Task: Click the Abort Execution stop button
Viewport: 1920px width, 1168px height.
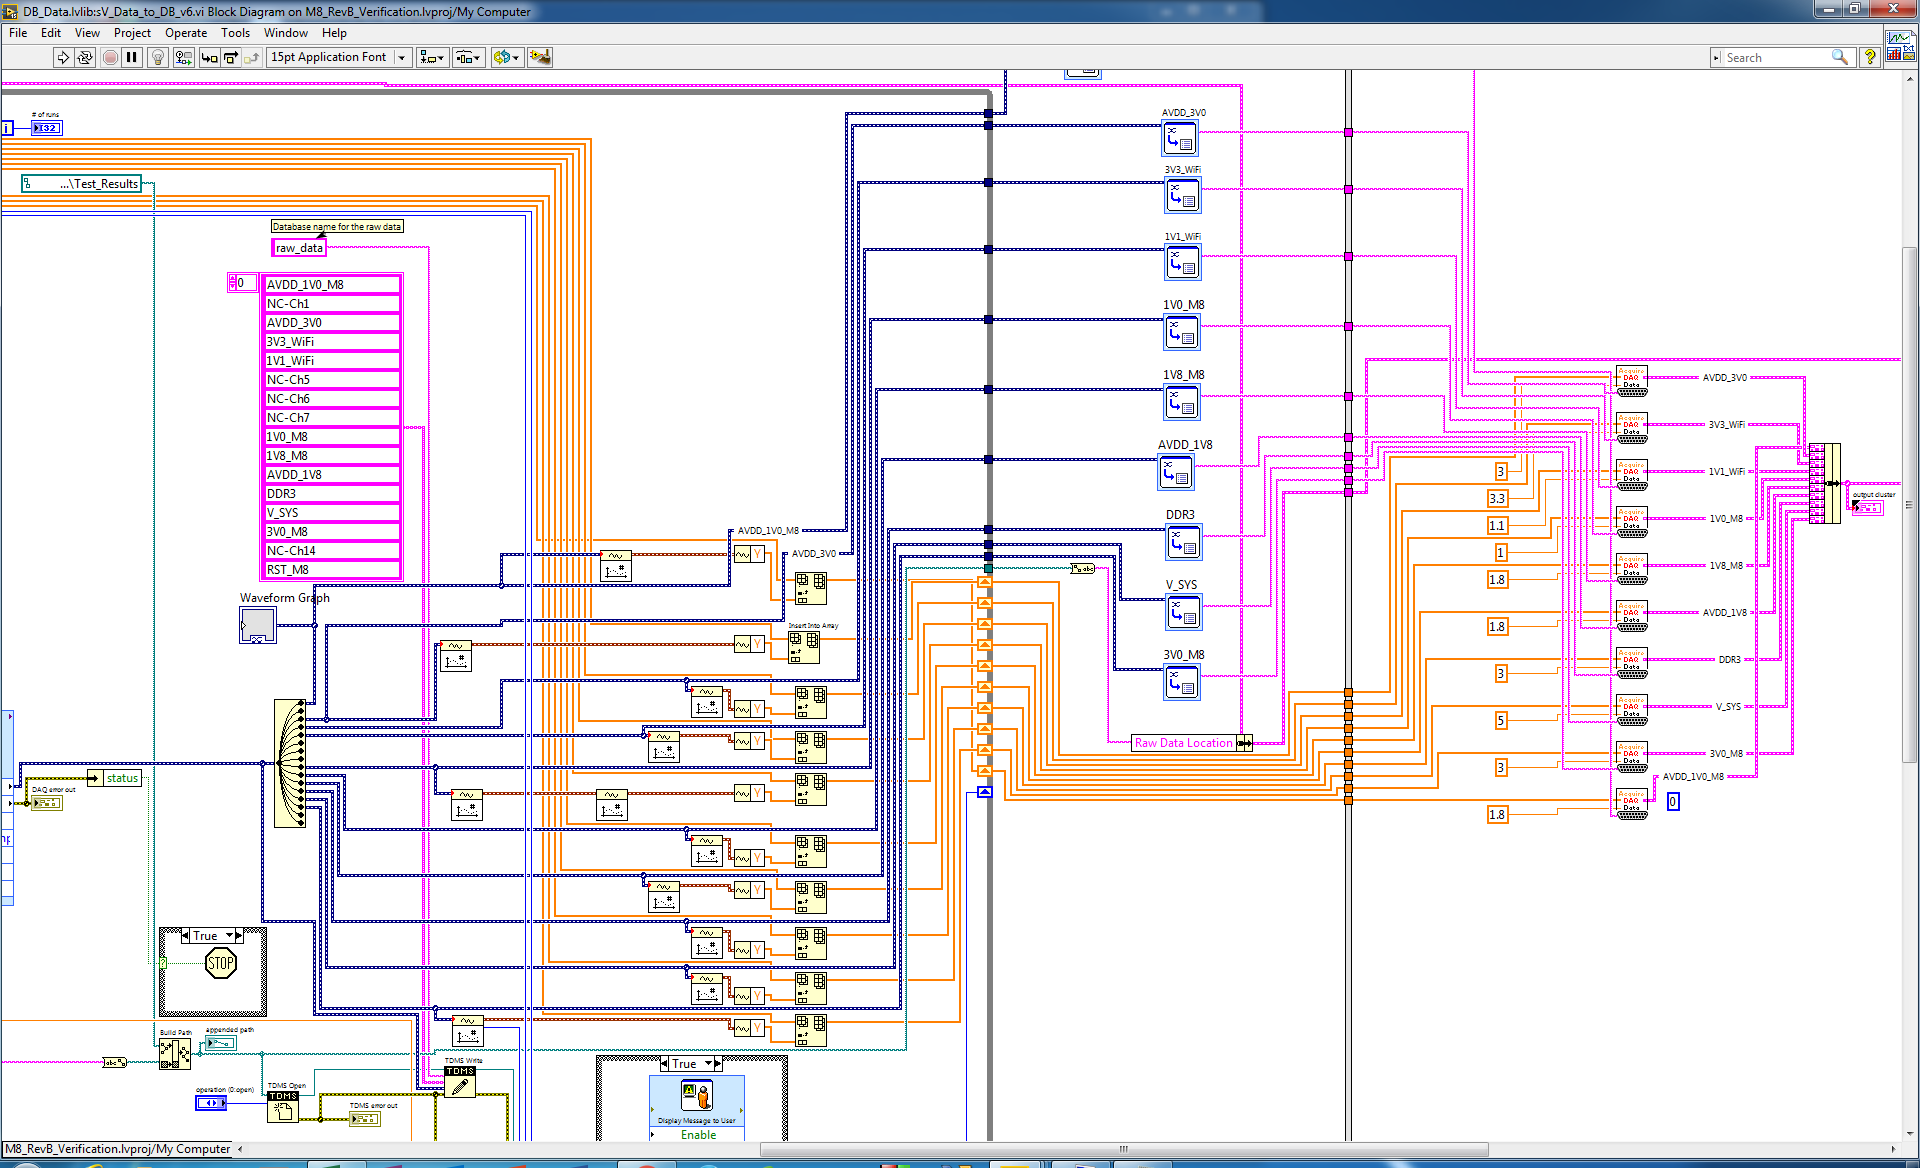Action: click(x=110, y=58)
